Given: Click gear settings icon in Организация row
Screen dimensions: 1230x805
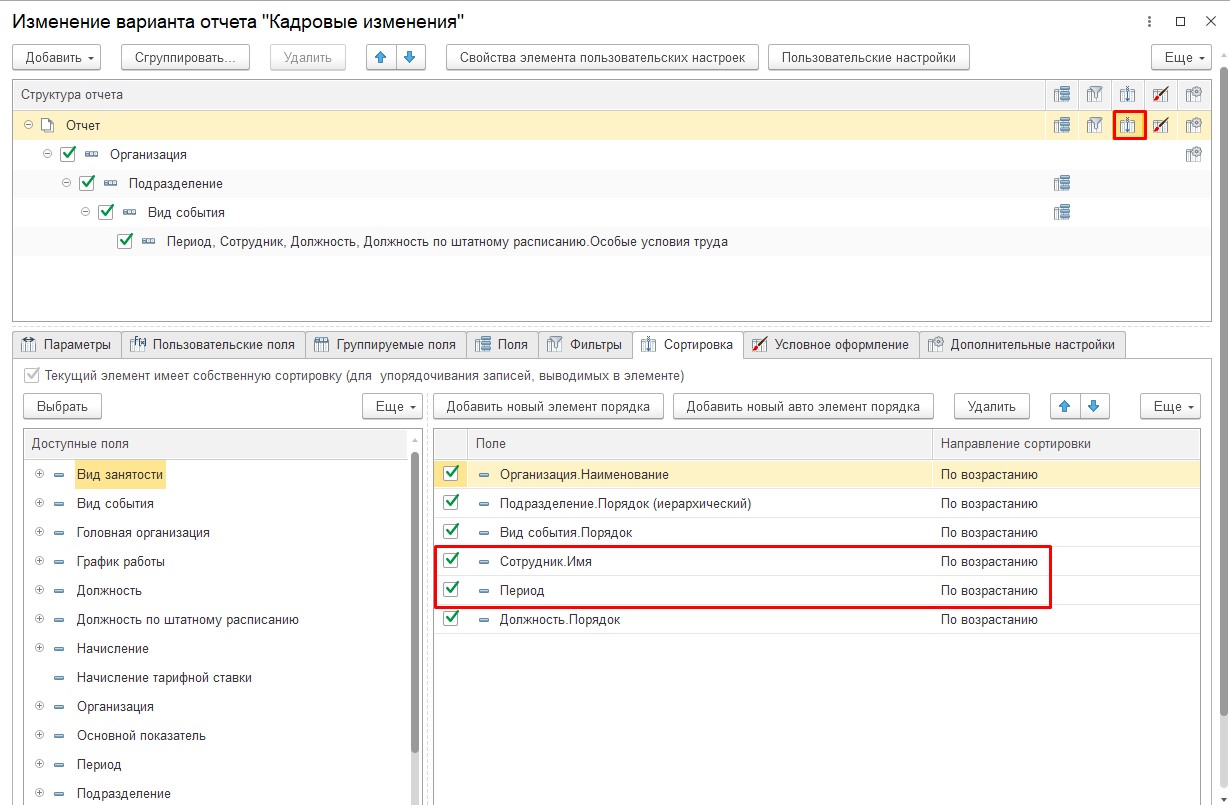Looking at the screenshot, I should click(x=1193, y=154).
